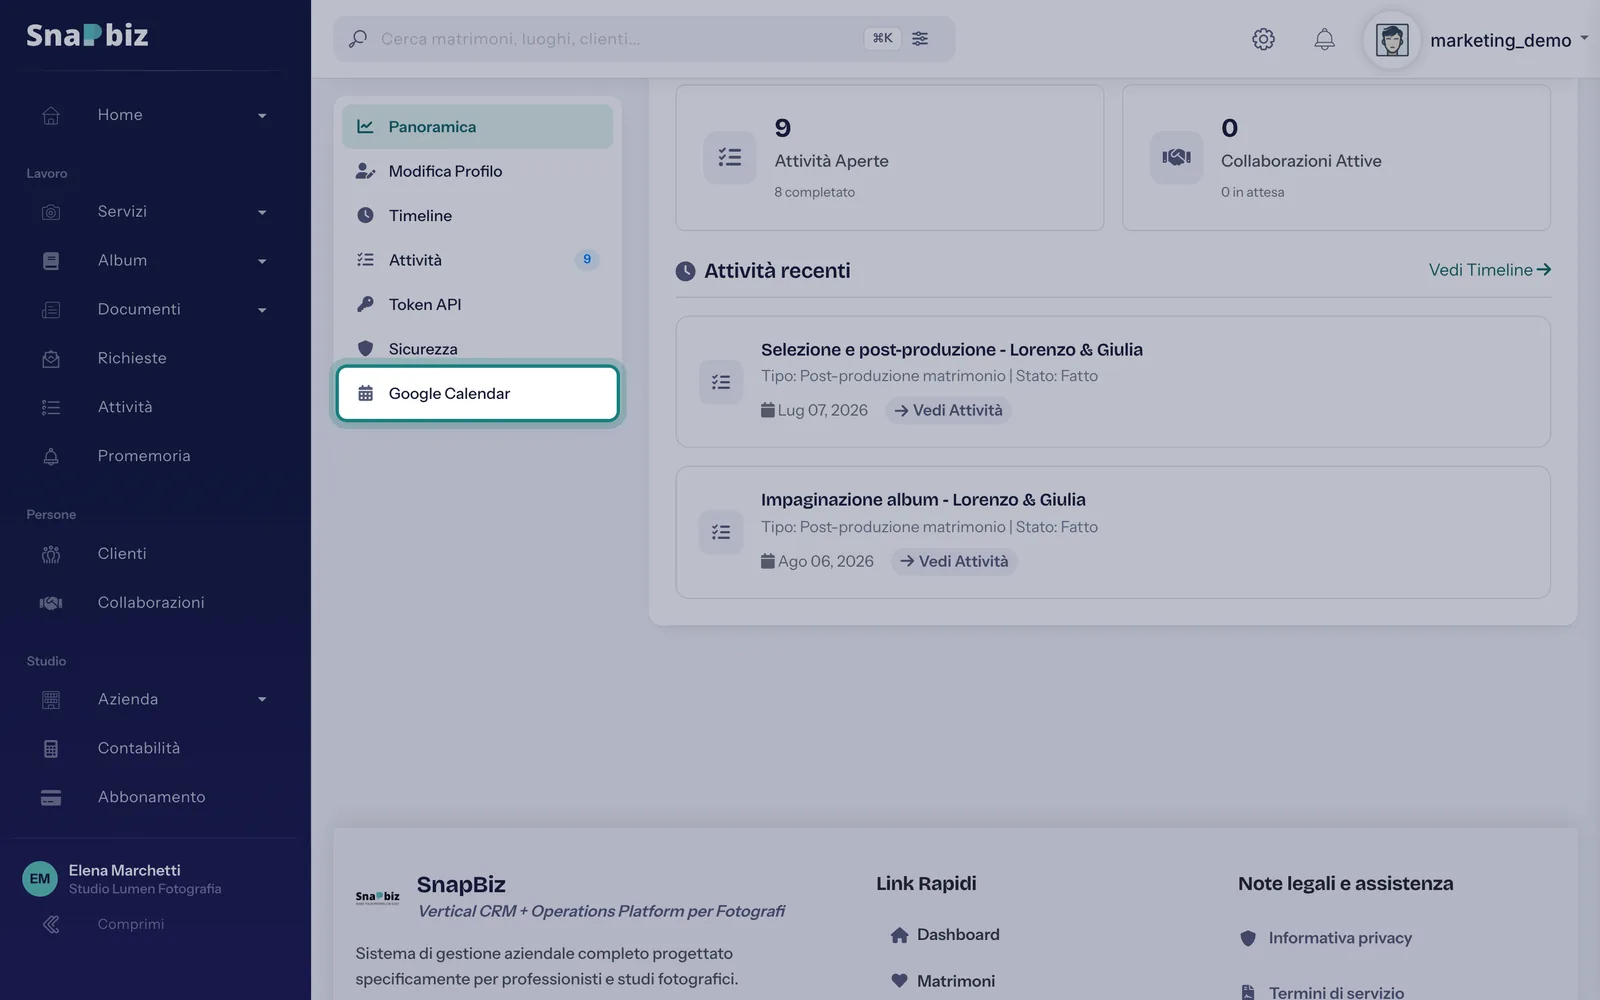The width and height of the screenshot is (1600, 1000).
Task: Expand the Home sidebar menu arrow
Action: (x=262, y=116)
